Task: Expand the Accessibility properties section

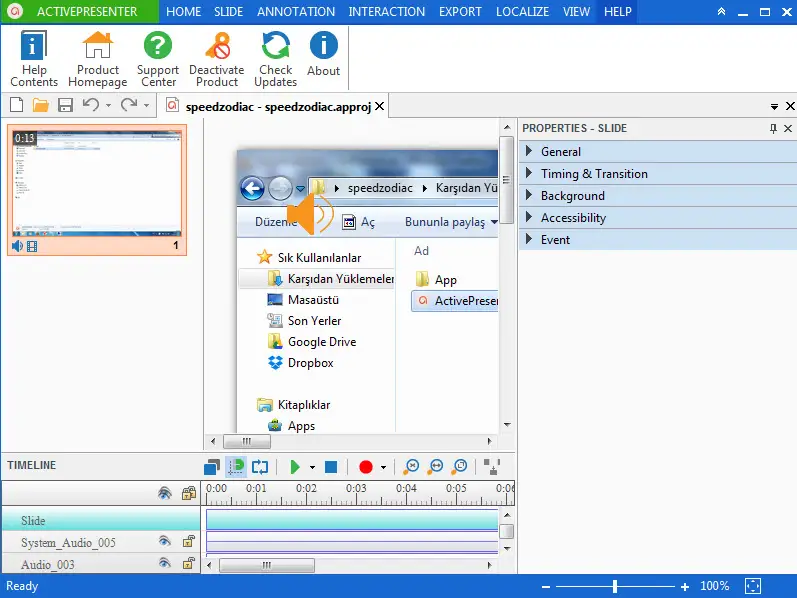Action: (658, 218)
